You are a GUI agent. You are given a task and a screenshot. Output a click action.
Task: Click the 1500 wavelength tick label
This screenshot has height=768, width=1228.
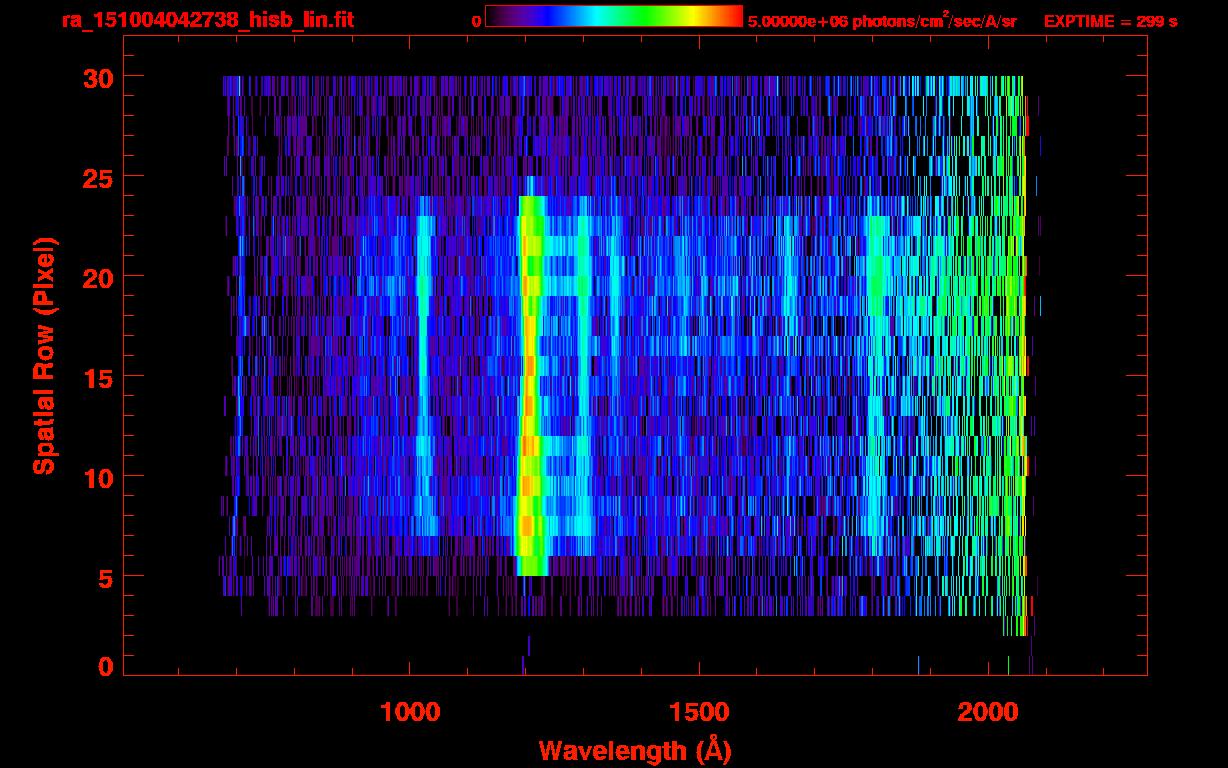coord(699,712)
